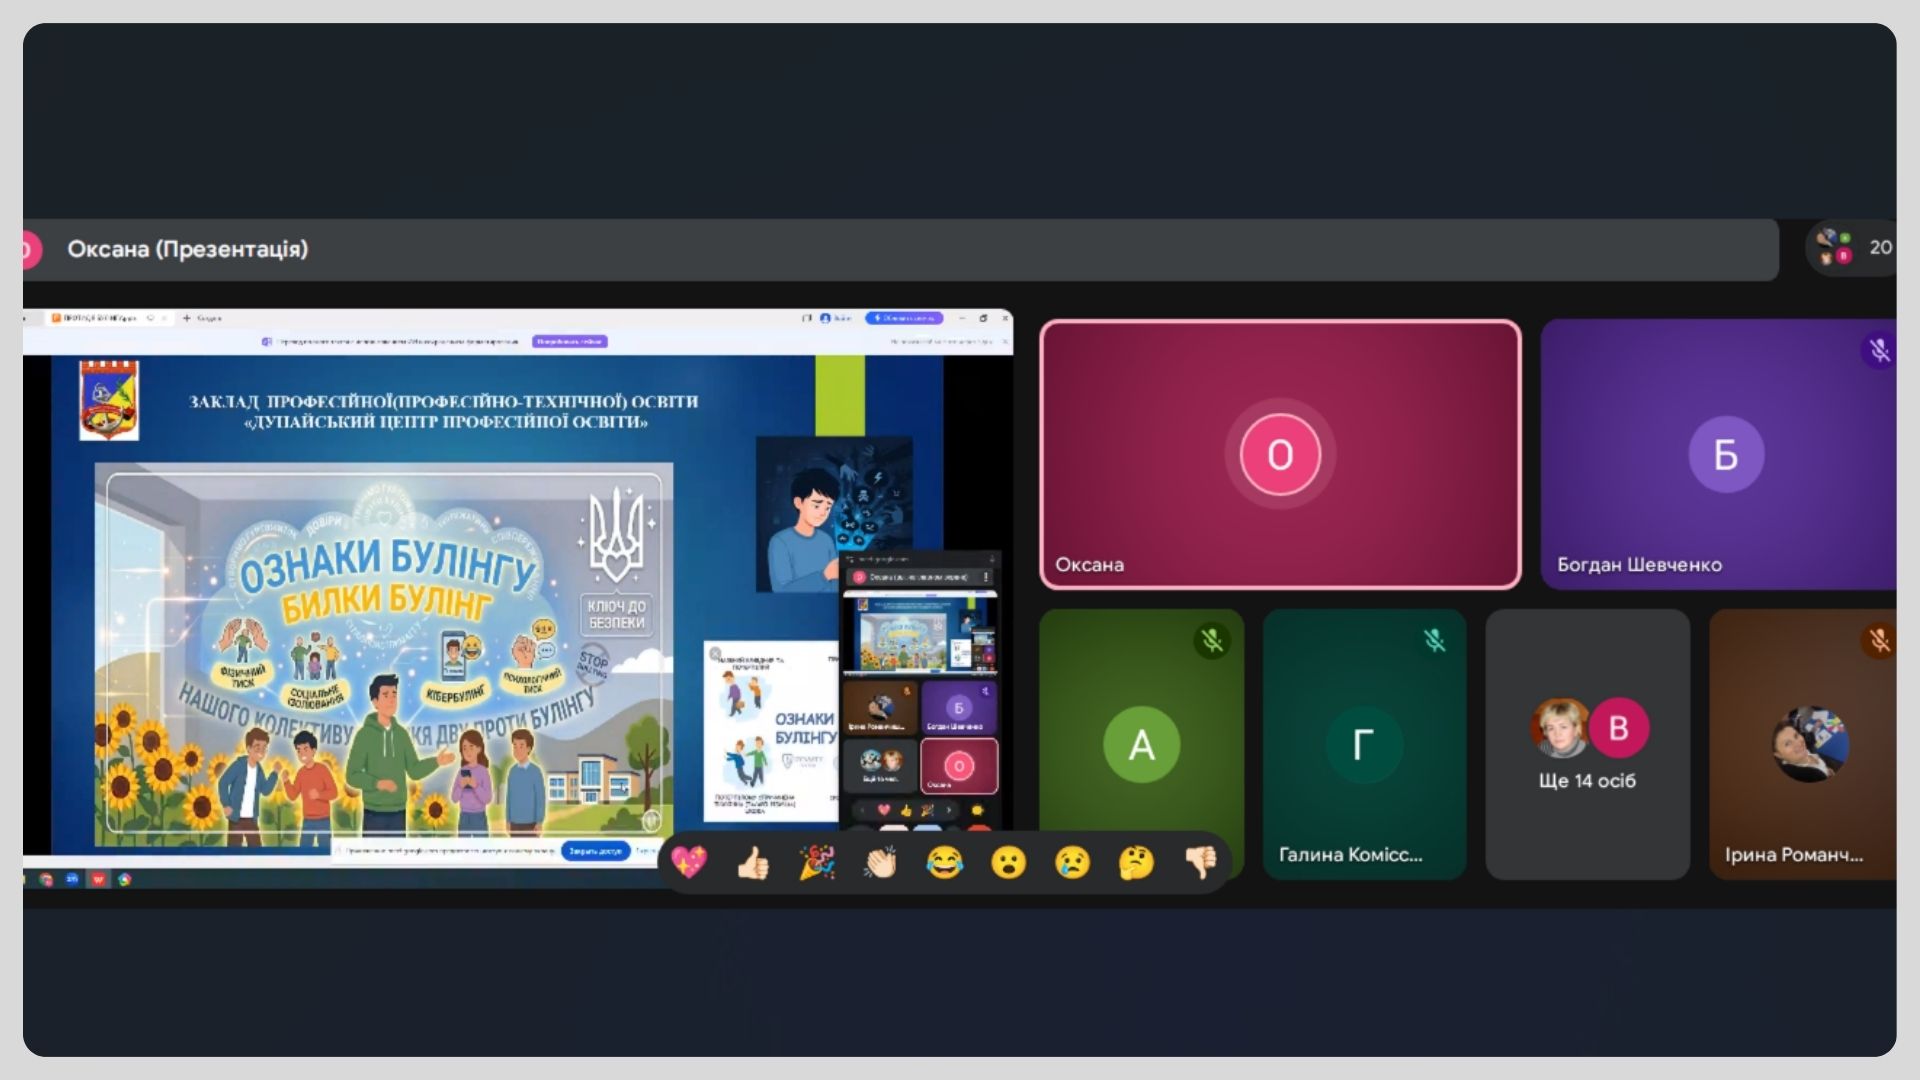
Task: Expand the 'Ще 14 осіб' participants tile
Action: pos(1587,745)
